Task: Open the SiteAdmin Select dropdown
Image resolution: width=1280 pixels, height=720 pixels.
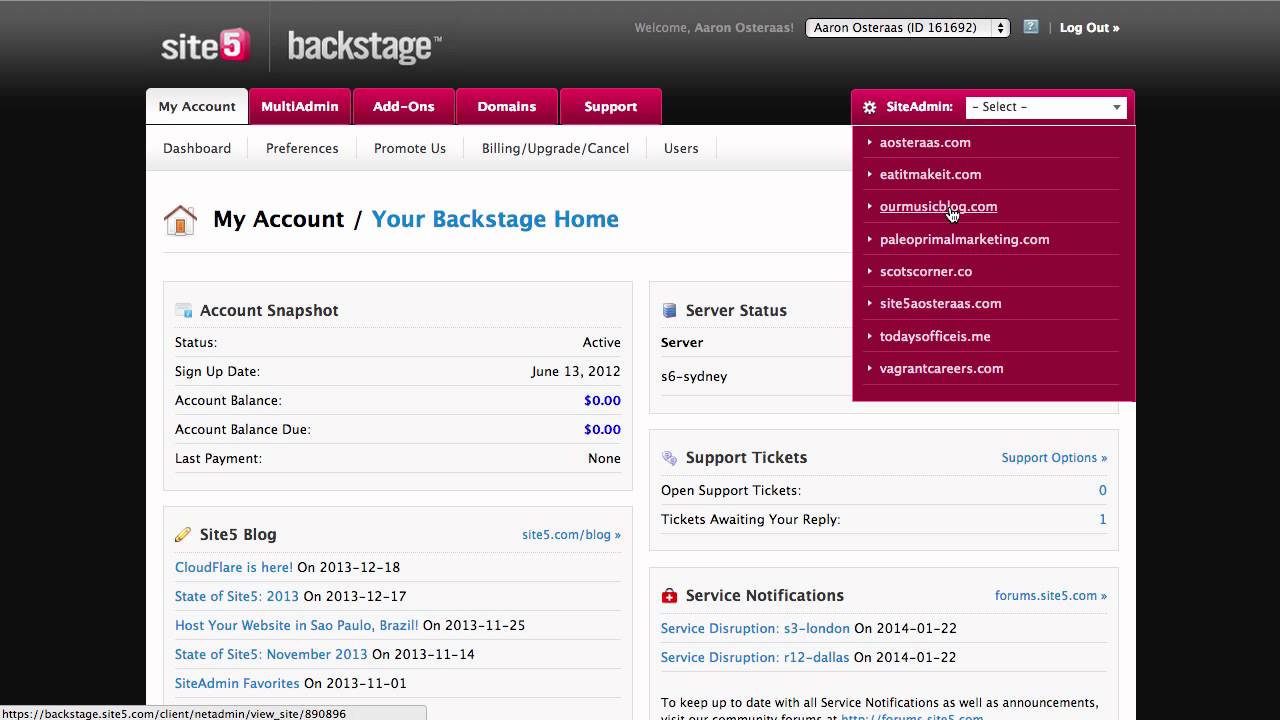Action: pyautogui.click(x=1046, y=107)
